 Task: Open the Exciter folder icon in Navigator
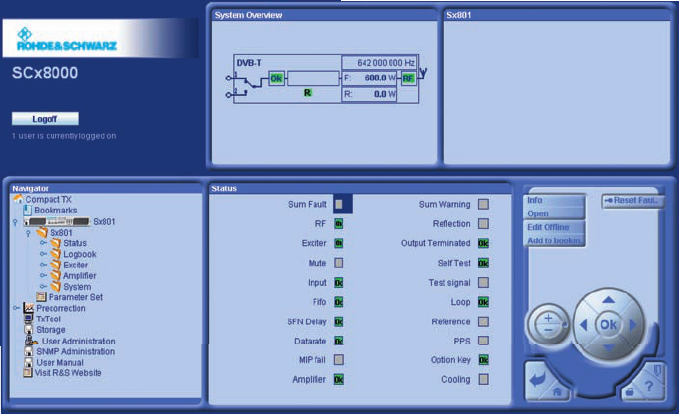[55, 265]
